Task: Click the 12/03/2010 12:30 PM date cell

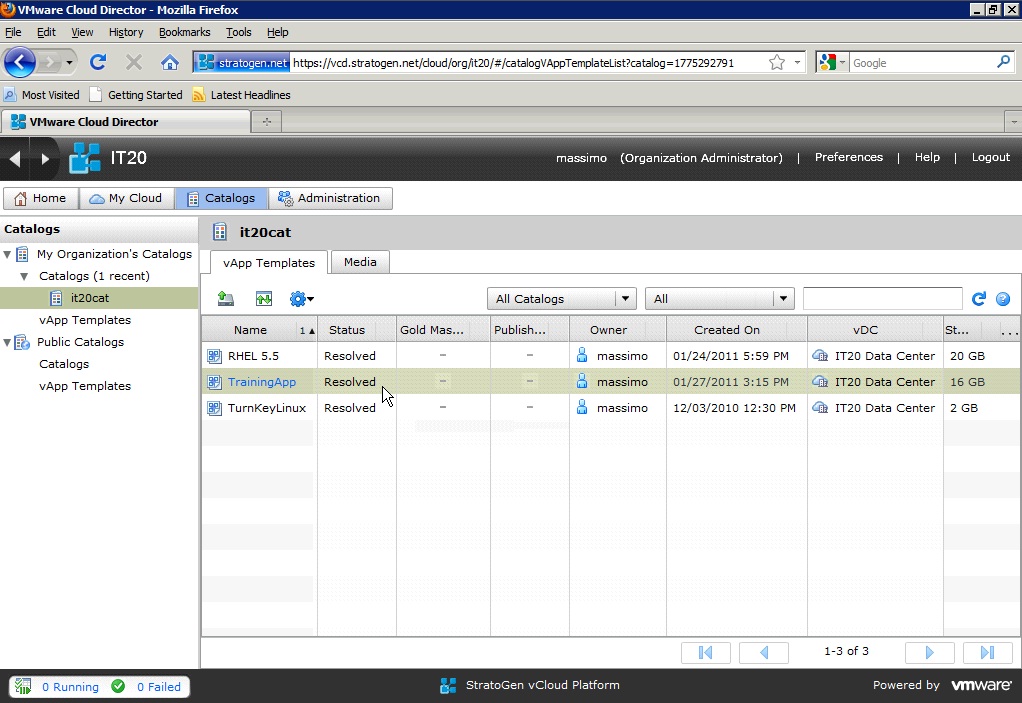Action: pos(735,408)
